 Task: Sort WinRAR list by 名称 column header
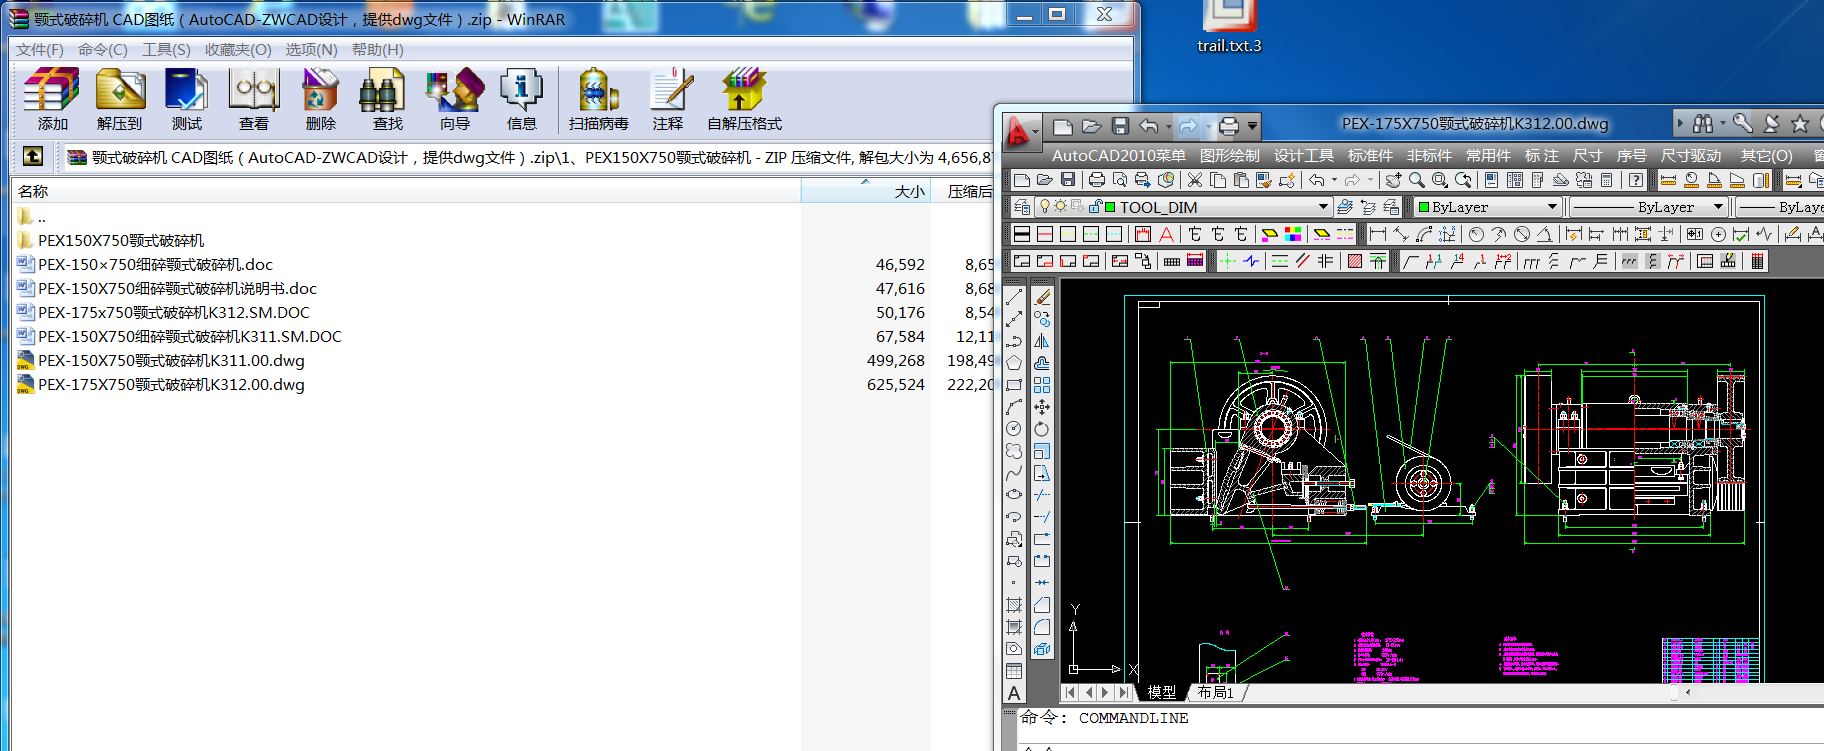point(405,191)
